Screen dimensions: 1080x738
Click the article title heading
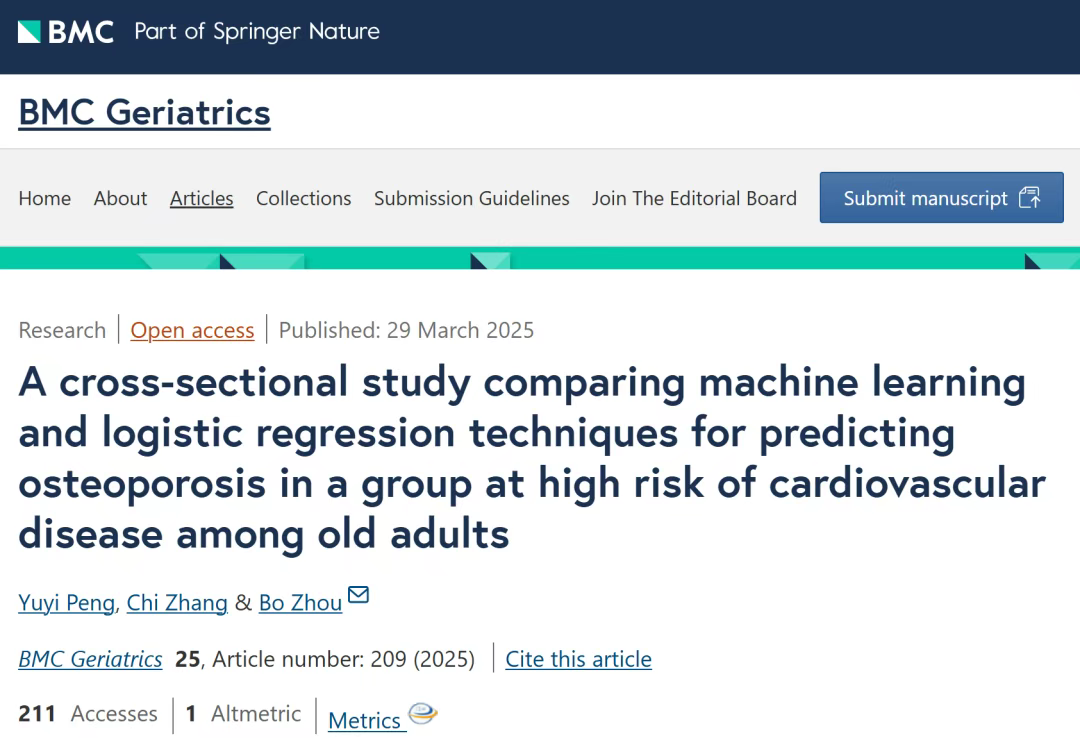pos(532,458)
